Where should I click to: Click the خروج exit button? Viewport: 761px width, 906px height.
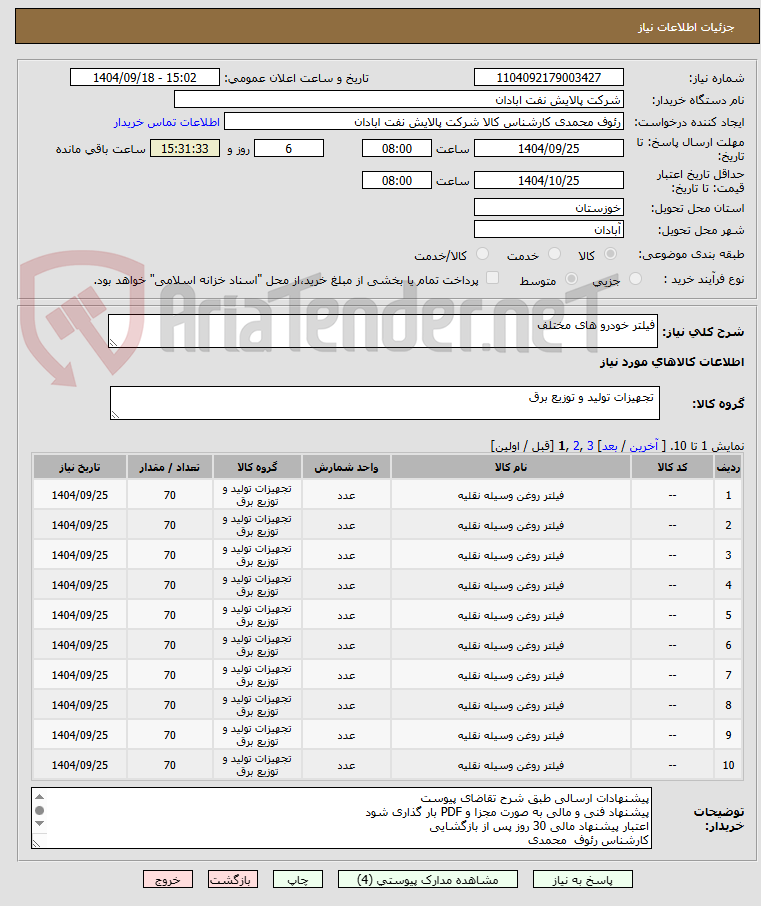(168, 879)
